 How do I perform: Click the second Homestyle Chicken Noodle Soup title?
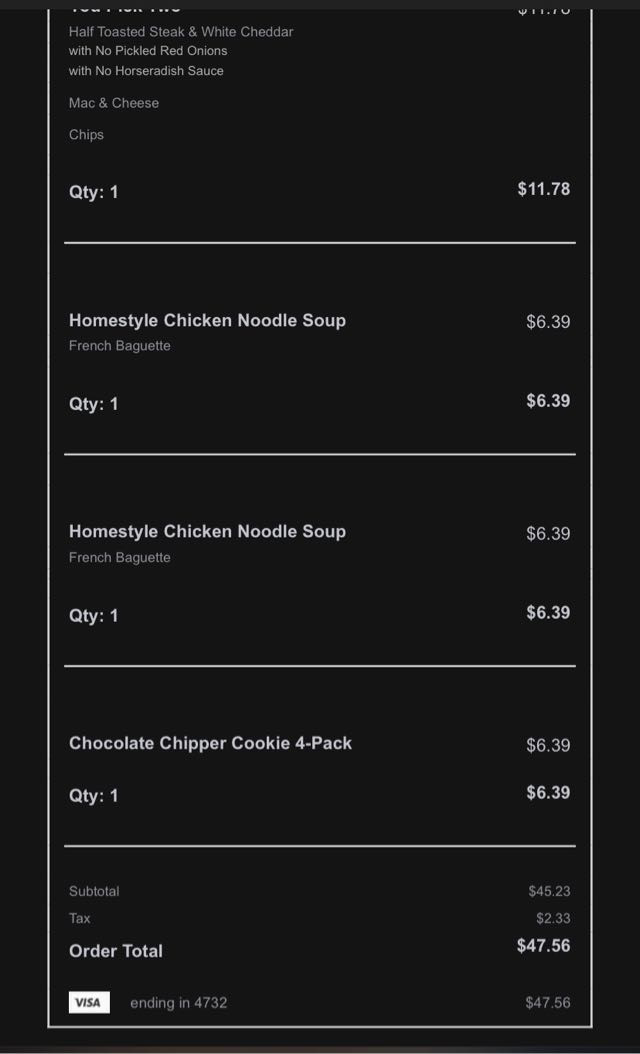tap(207, 531)
